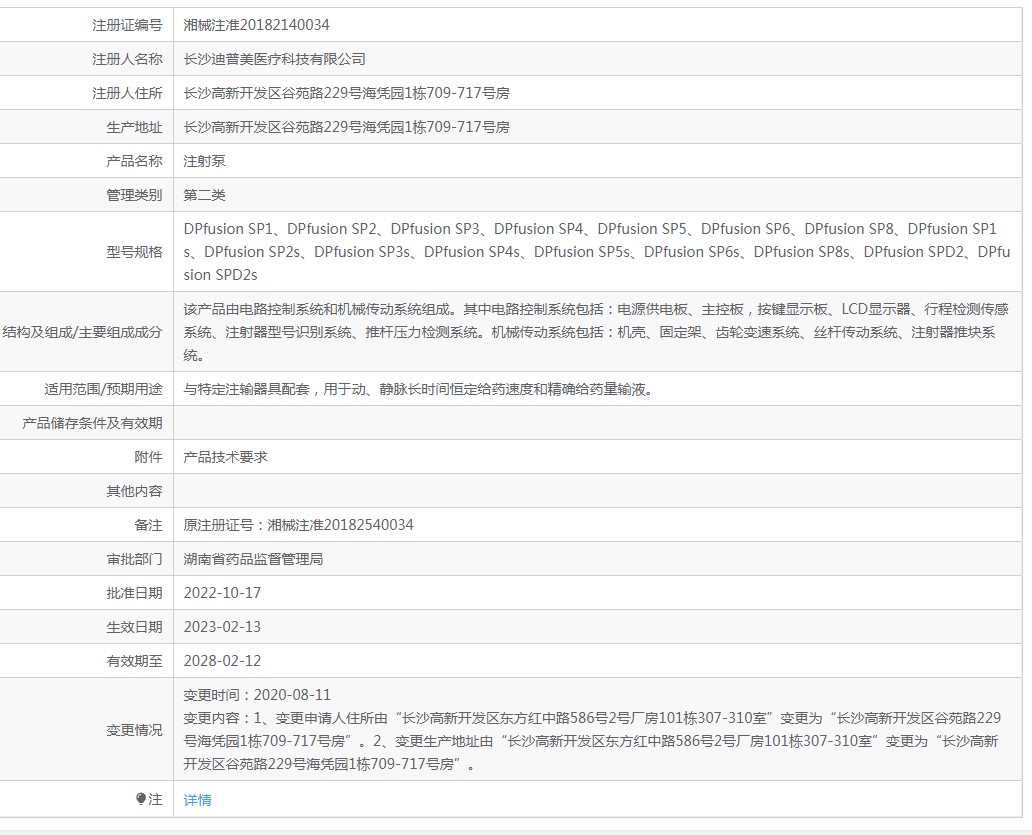1032x835 pixels.
Task: Select the 审批部门 label
Action: click(134, 559)
